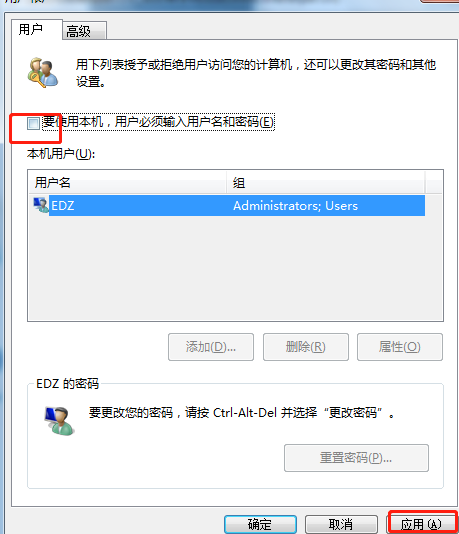Click the Administrators; Users group cell
Image resolution: width=459 pixels, height=534 pixels.
(x=295, y=206)
